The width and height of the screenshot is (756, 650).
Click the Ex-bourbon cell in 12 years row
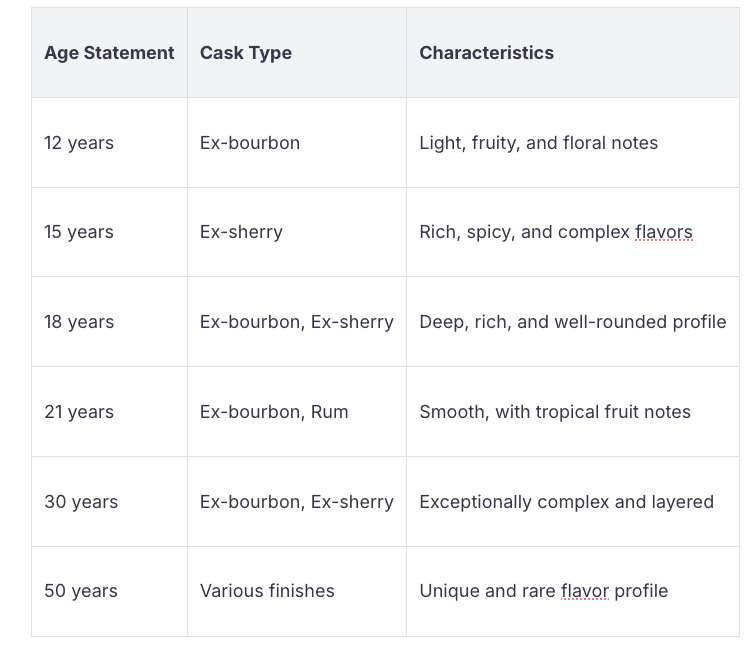click(x=250, y=143)
